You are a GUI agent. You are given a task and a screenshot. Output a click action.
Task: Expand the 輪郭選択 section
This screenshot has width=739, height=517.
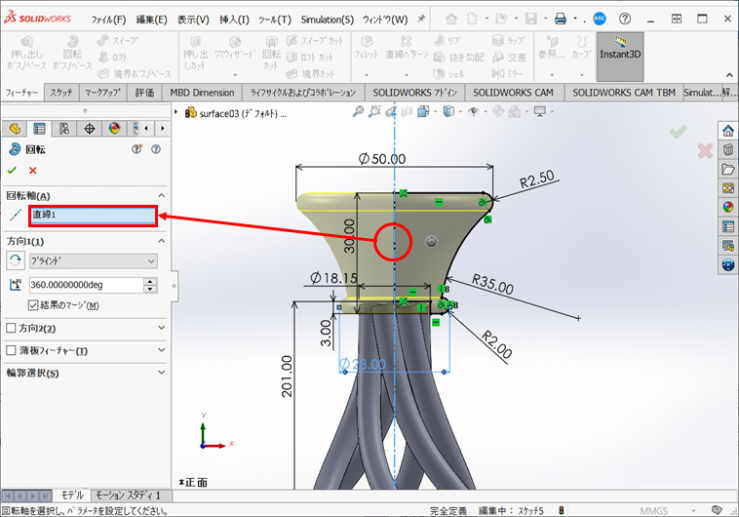[x=162, y=373]
